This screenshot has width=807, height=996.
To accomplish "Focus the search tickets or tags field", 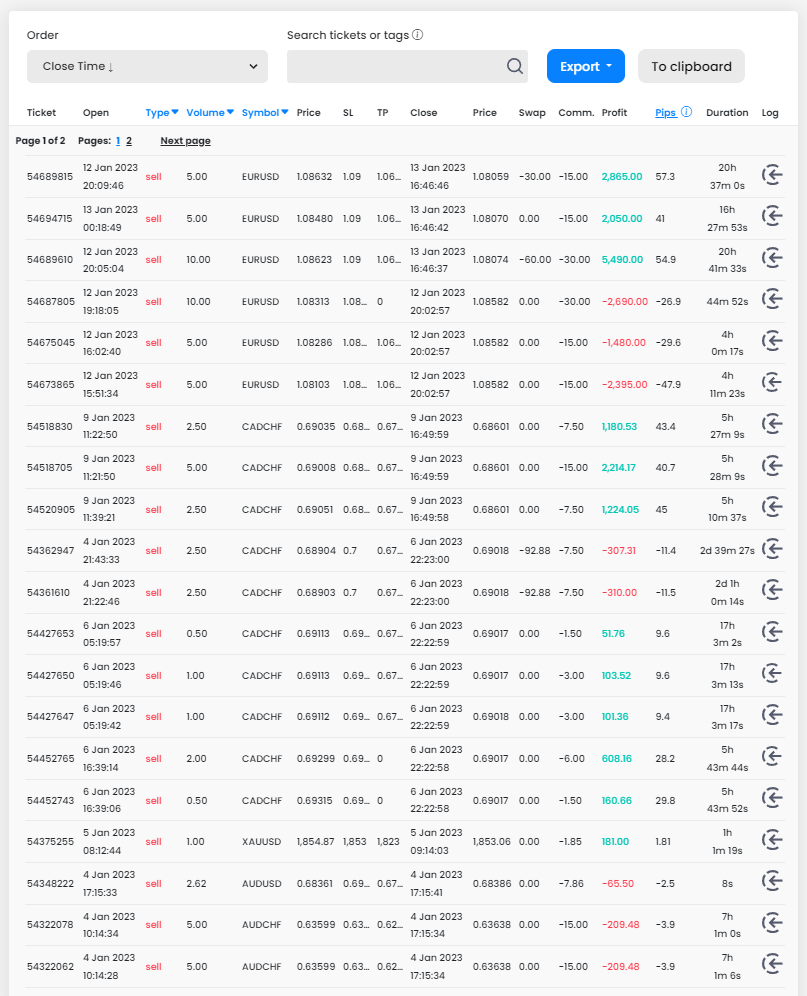I will point(395,67).
